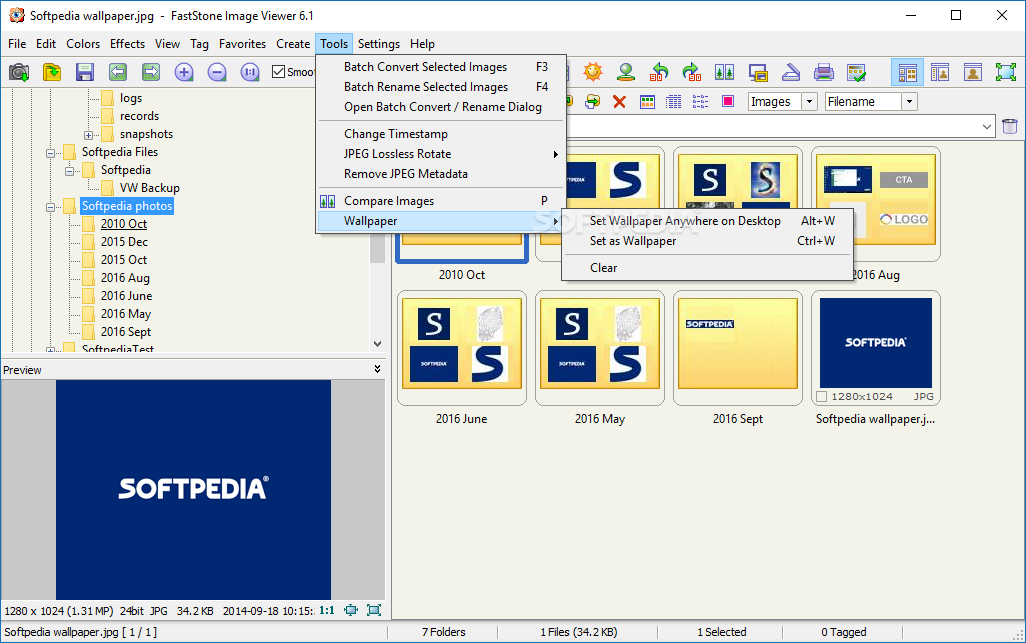Go to next image with right arrow
This screenshot has height=643, width=1026.
(150, 72)
